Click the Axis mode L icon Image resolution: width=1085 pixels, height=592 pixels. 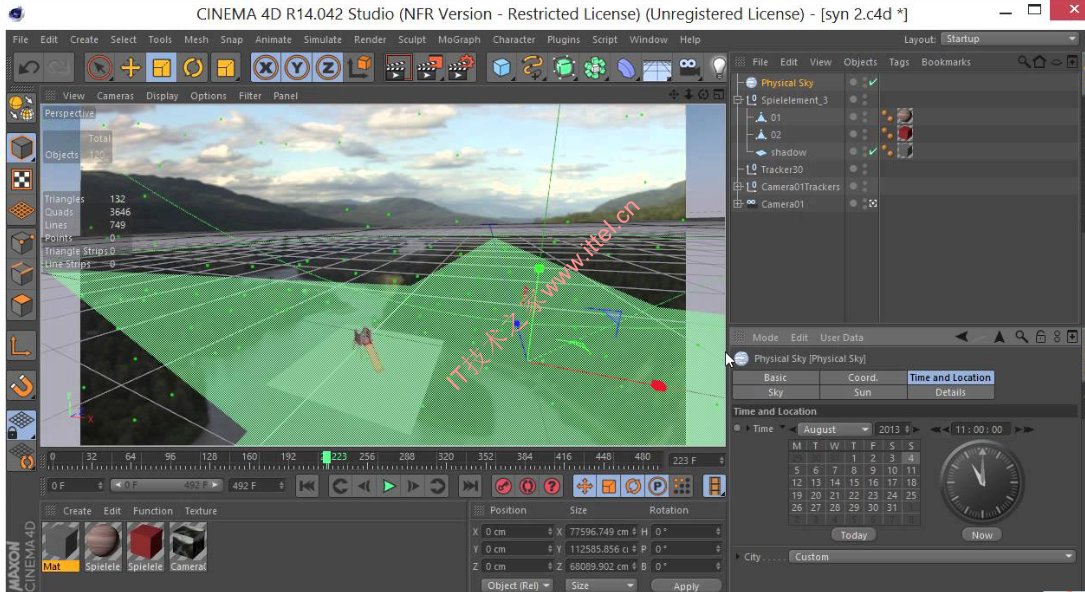click(21, 346)
